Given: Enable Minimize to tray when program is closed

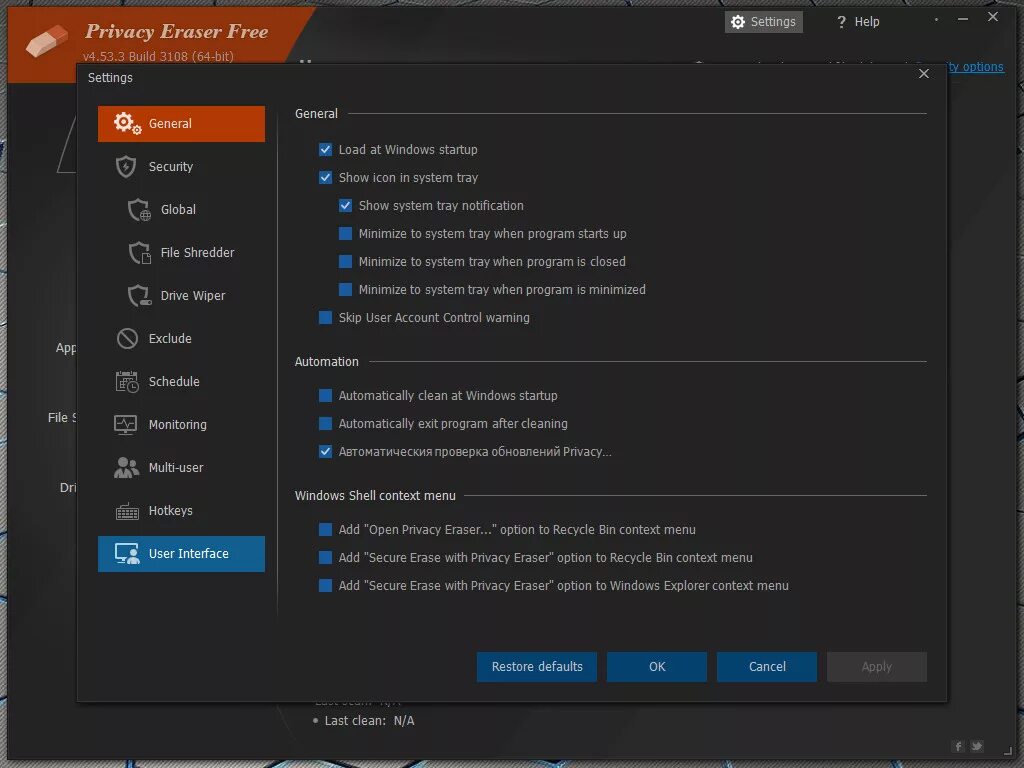Looking at the screenshot, I should click(x=345, y=262).
